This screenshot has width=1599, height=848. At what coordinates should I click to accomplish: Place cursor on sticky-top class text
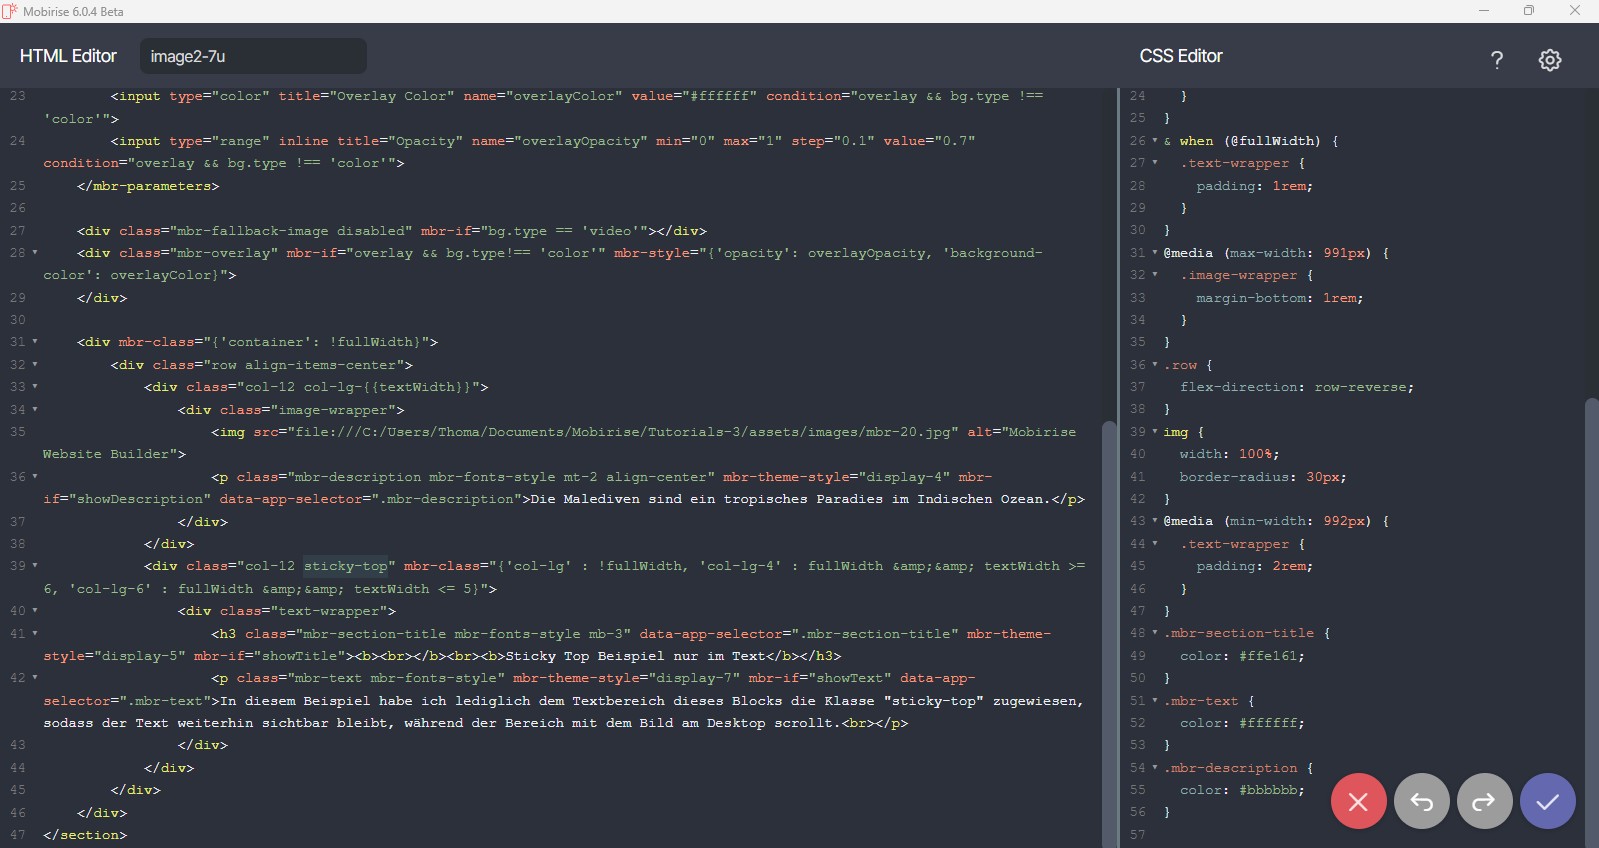pos(345,566)
